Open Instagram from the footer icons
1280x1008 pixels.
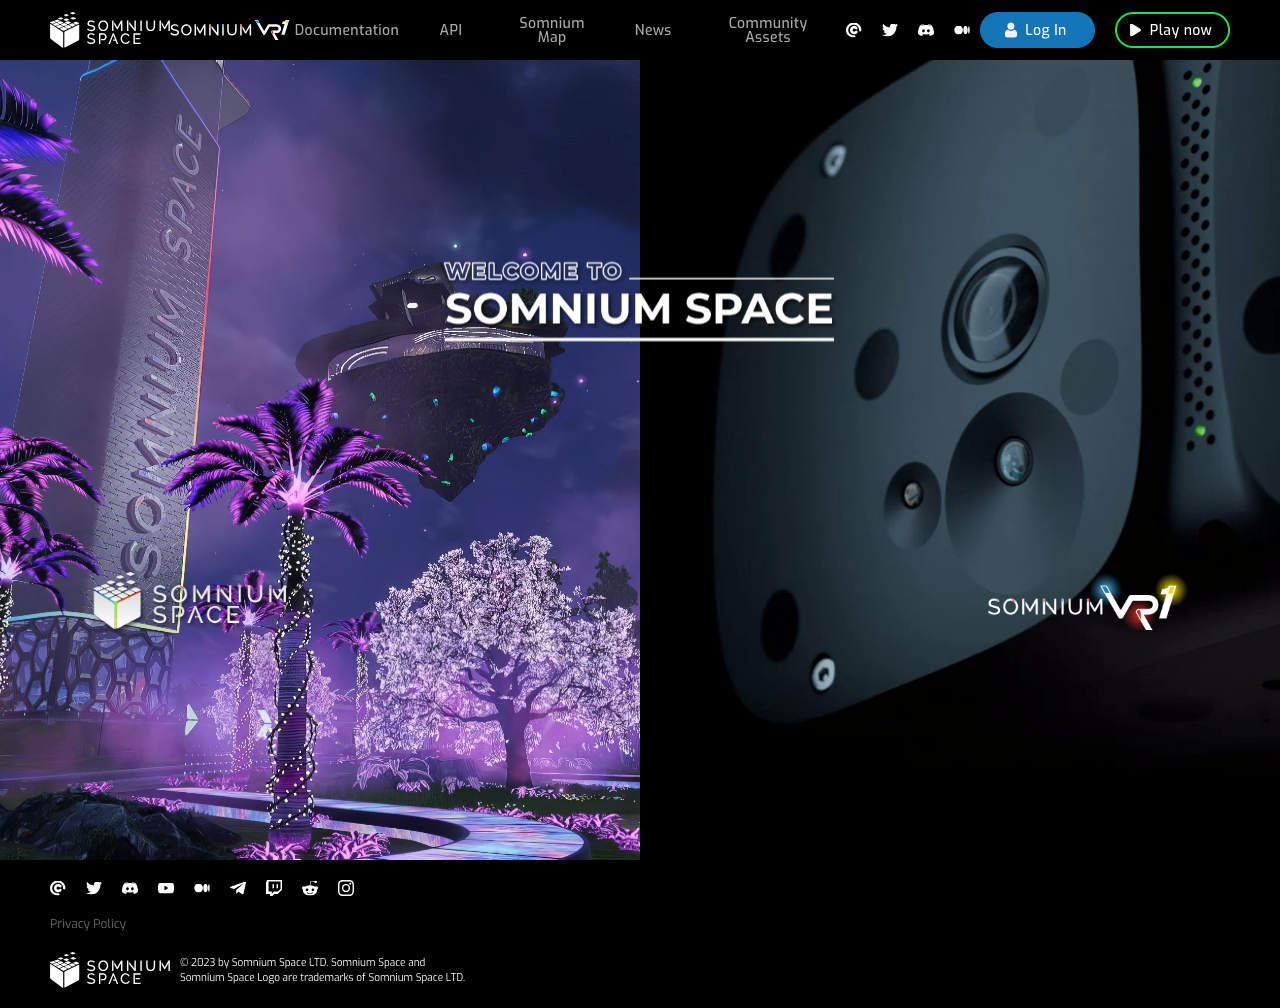coord(346,888)
